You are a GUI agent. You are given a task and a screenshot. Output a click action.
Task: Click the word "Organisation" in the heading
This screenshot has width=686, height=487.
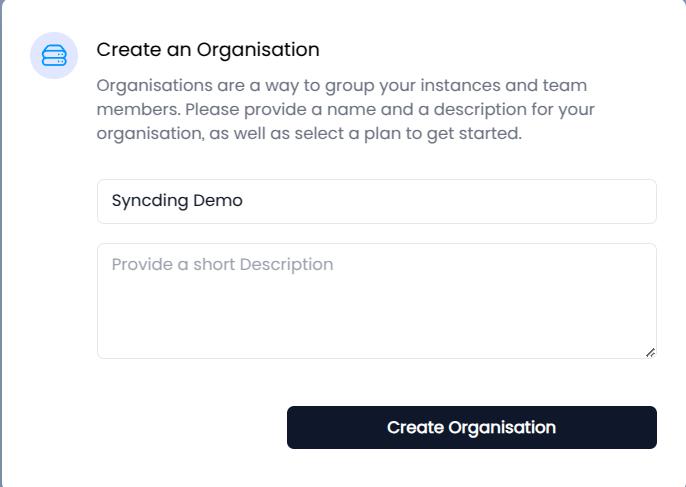[x=258, y=50]
